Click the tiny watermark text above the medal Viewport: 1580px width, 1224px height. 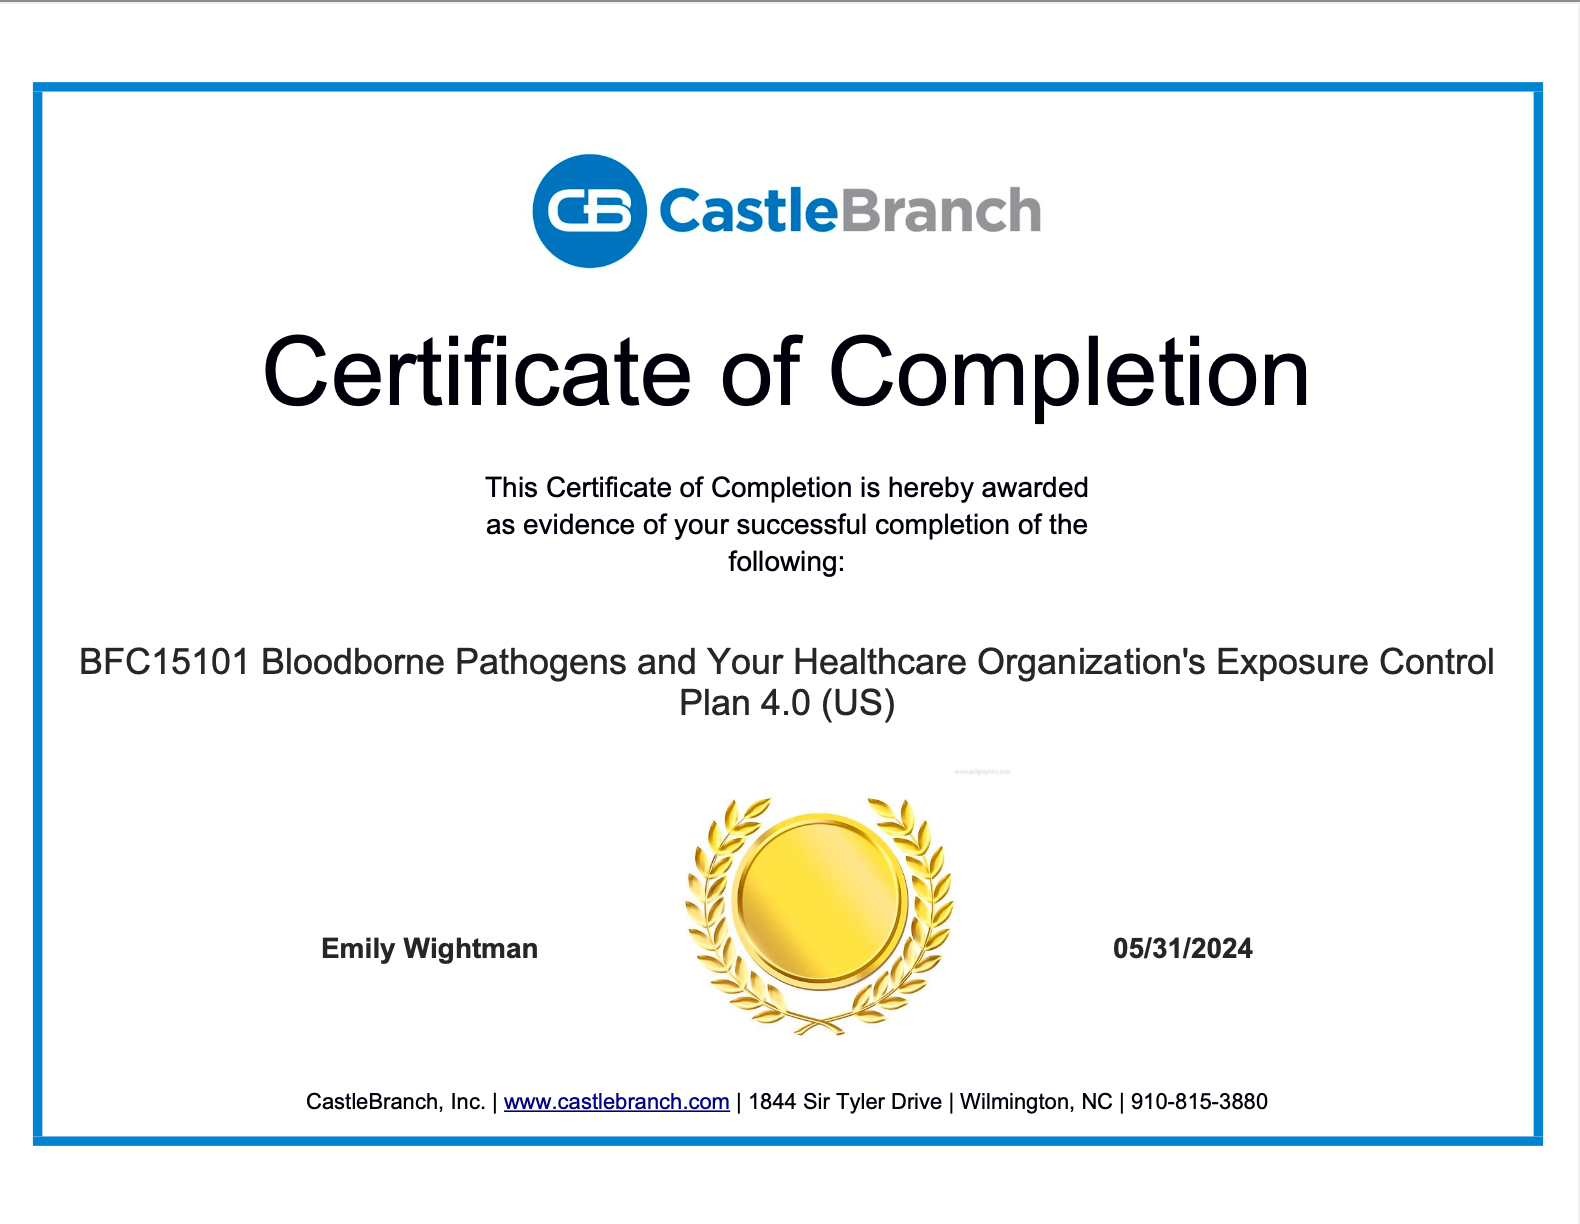pos(982,772)
